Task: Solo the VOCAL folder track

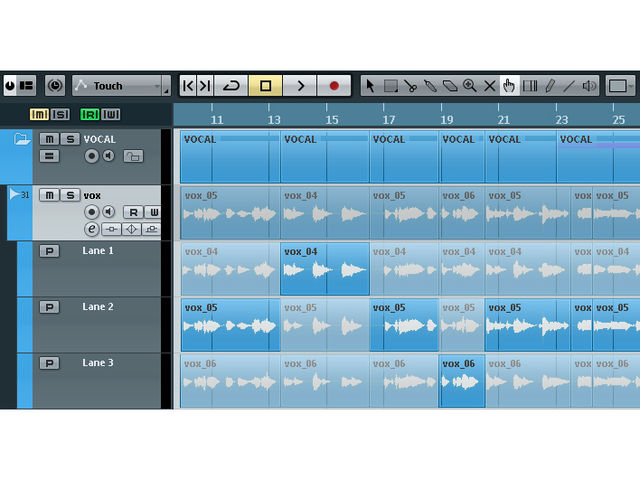Action: [x=70, y=139]
